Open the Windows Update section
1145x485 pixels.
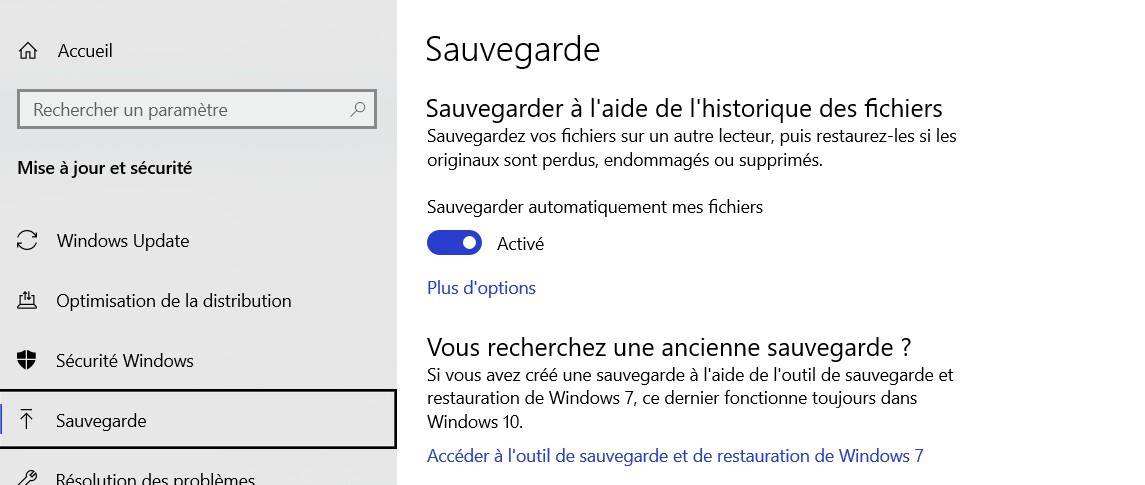coord(123,241)
